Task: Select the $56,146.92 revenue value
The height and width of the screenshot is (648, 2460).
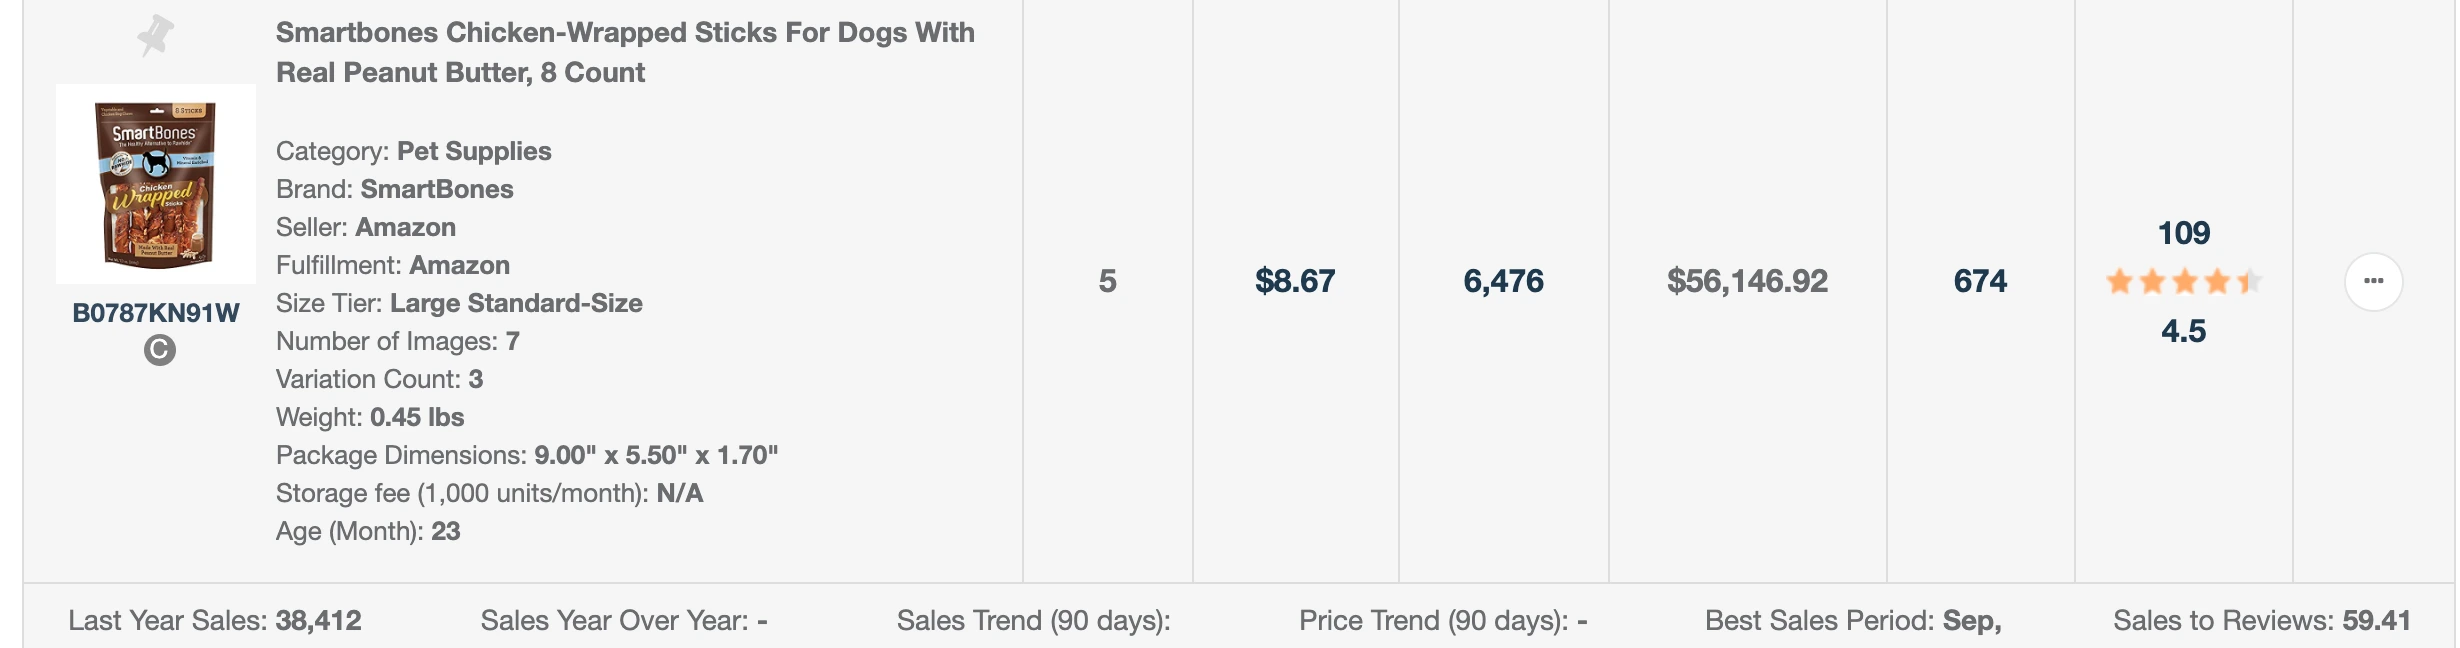Action: (1746, 281)
